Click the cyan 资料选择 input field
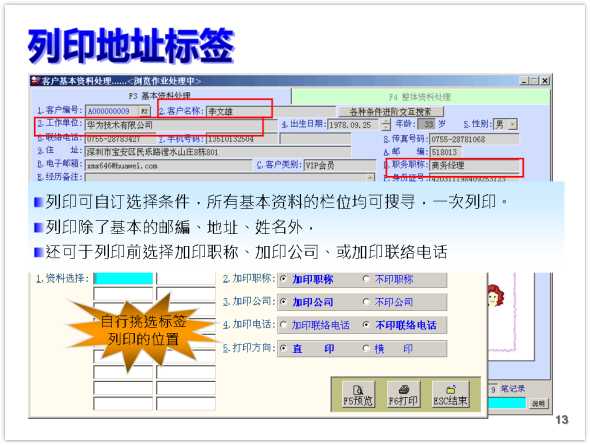Viewport: 590px width, 445px height. (123, 279)
